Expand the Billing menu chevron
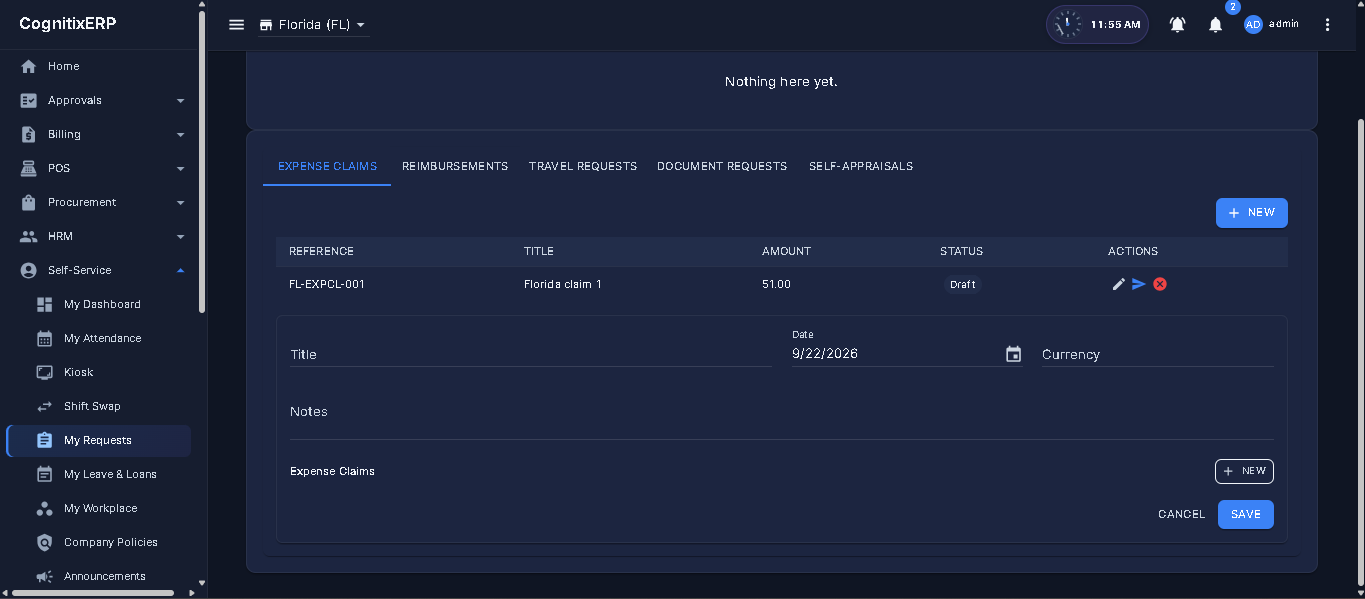Viewport: 1365px width, 599px height. (180, 135)
